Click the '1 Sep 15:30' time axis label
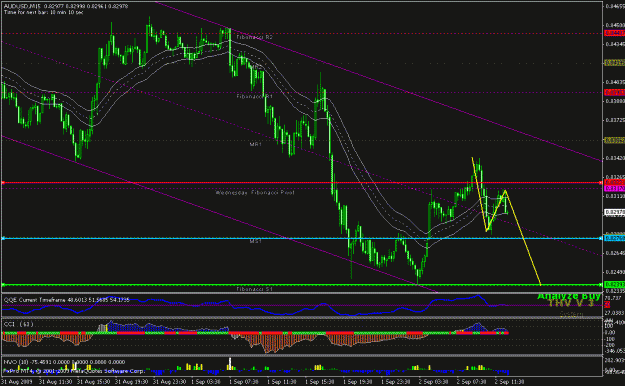The image size is (625, 386). pyautogui.click(x=320, y=382)
